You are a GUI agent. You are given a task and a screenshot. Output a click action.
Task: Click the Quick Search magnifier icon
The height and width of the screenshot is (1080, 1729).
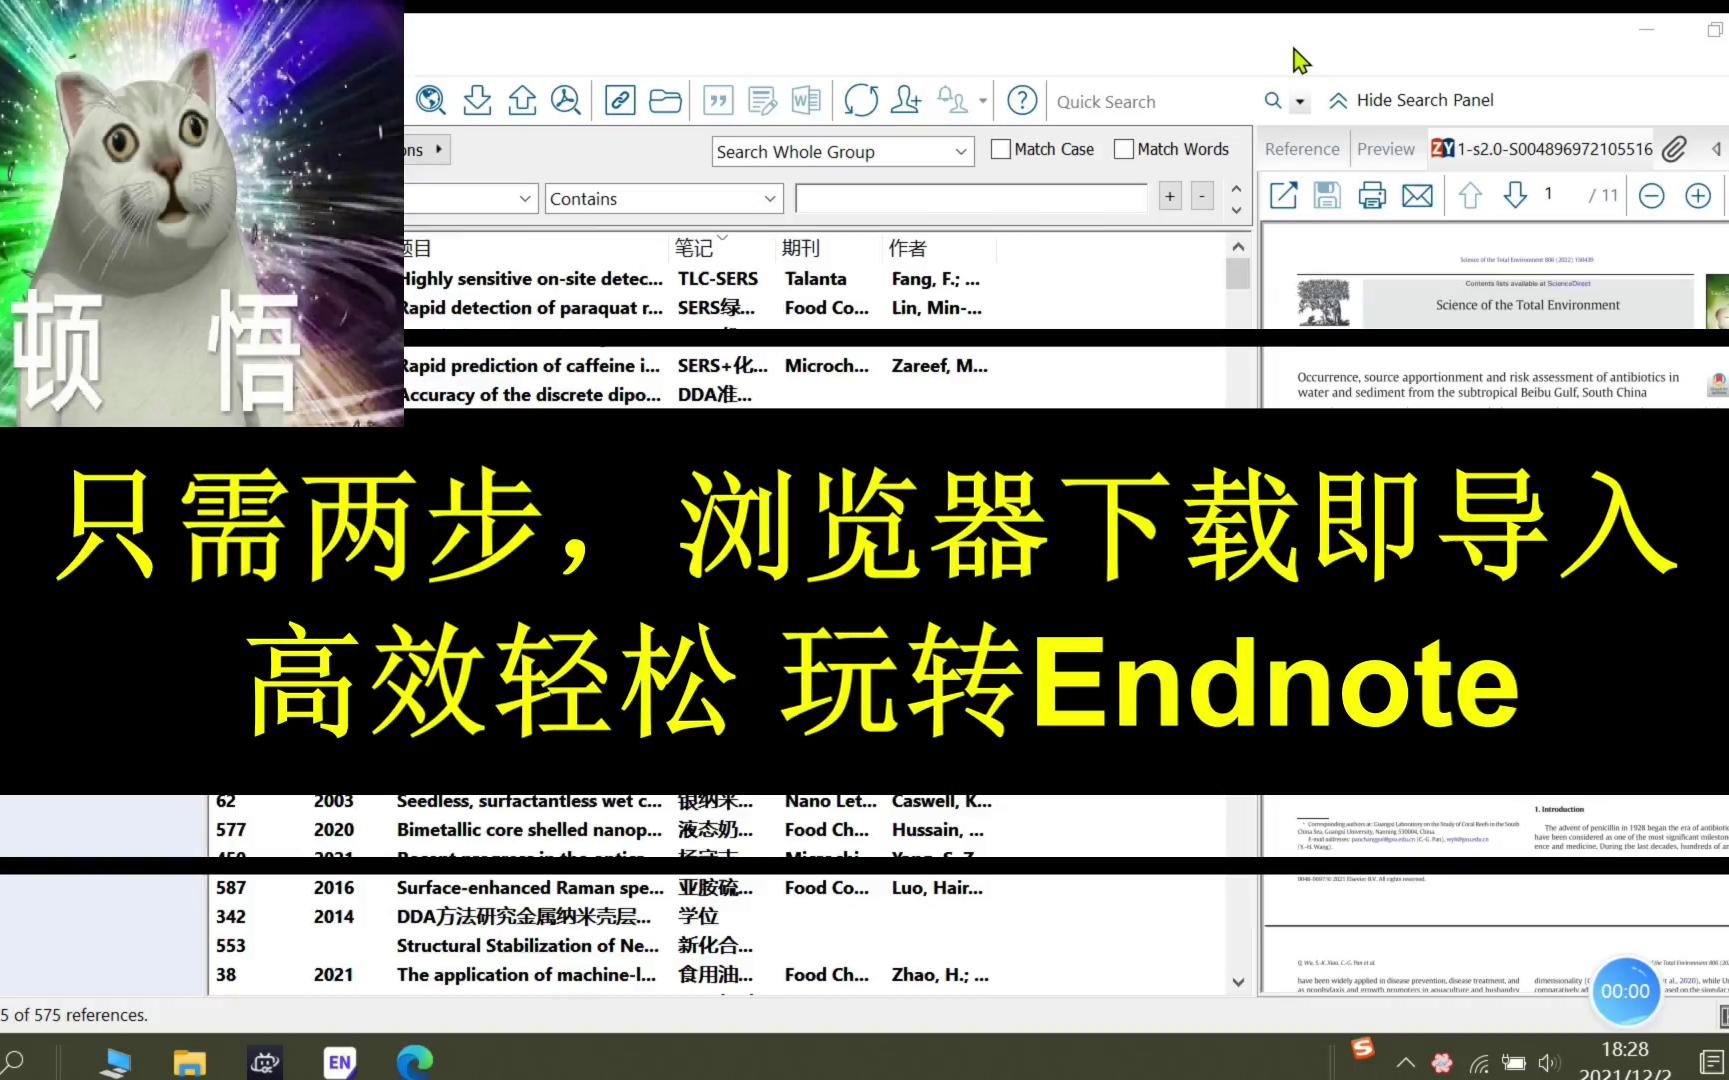pos(1273,100)
